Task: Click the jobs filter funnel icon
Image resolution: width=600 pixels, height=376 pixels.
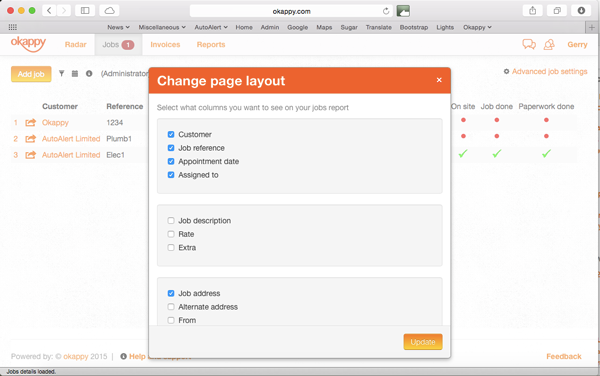Action: tap(61, 73)
